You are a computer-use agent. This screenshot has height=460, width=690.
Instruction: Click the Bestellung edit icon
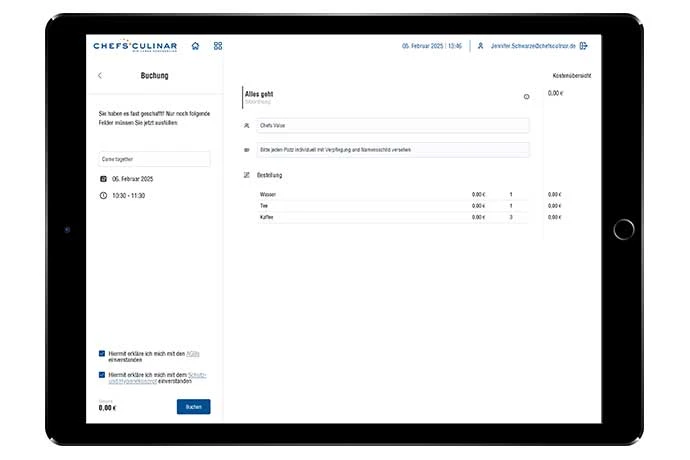pos(247,175)
